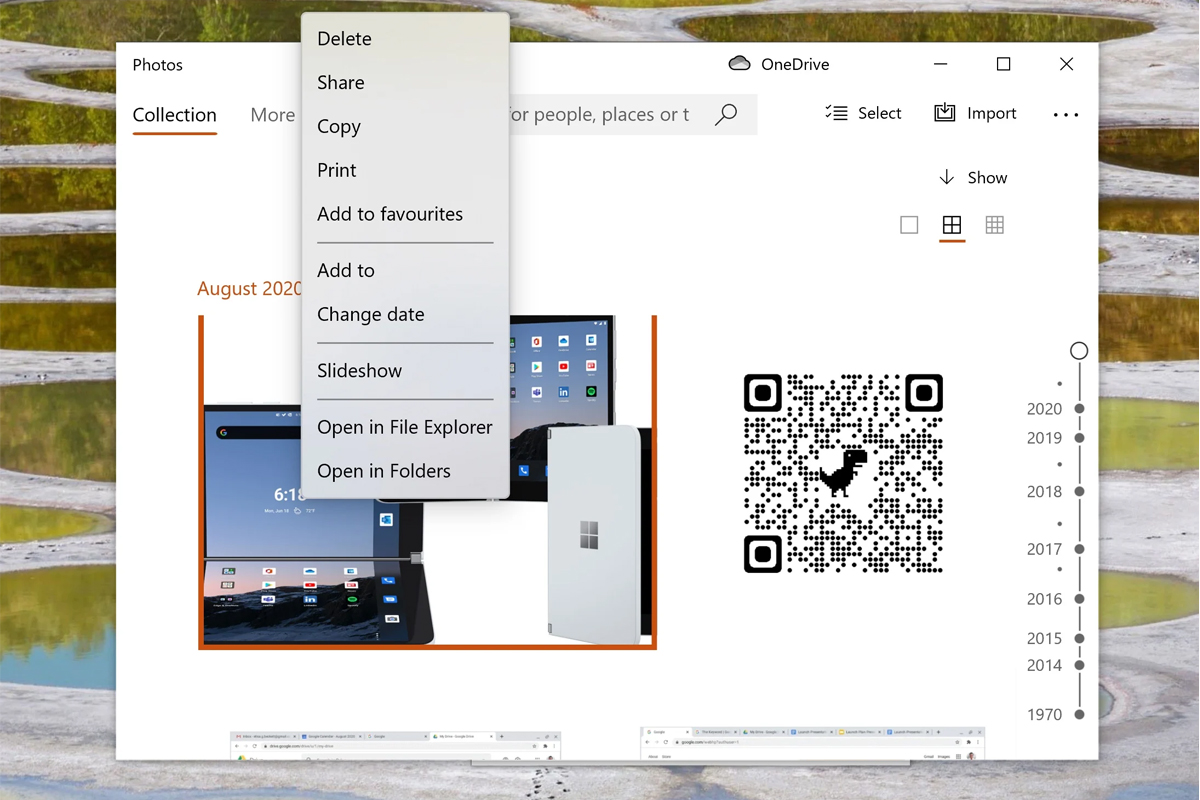The height and width of the screenshot is (800, 1200).
Task: Expand the Show filter dropdown
Action: click(x=973, y=178)
